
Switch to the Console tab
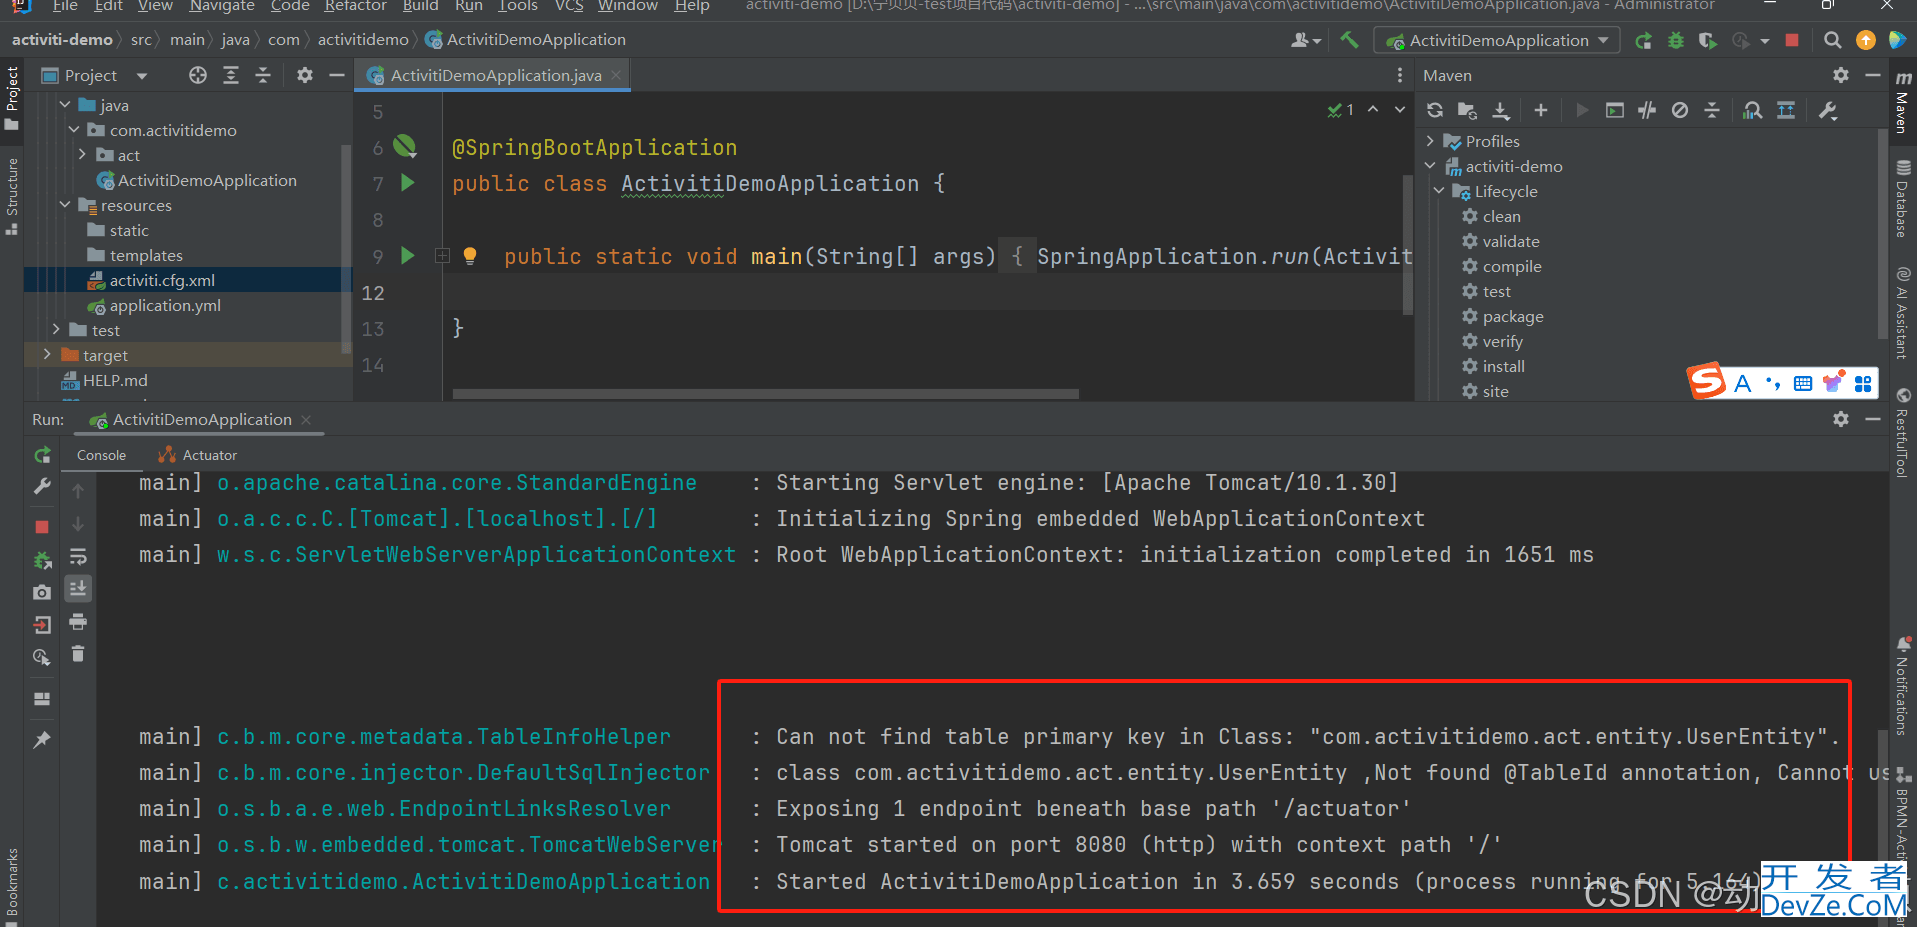point(101,455)
